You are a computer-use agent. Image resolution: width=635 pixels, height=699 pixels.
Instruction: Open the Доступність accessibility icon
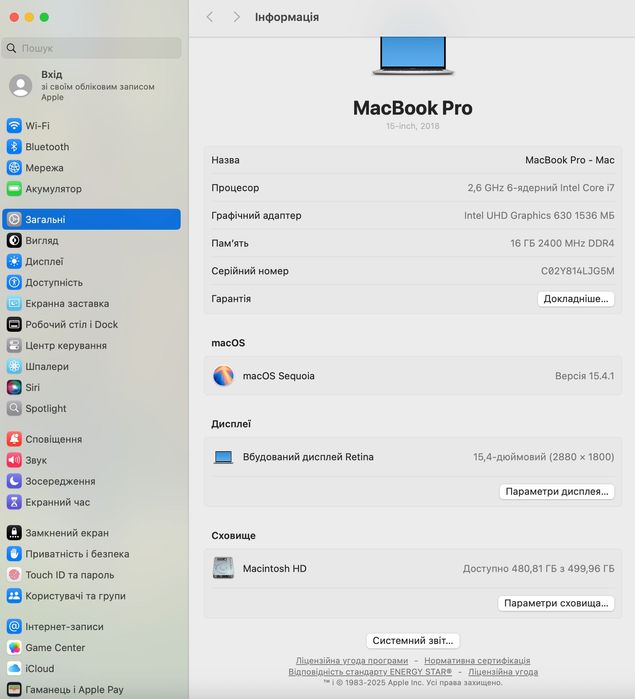pyautogui.click(x=14, y=282)
